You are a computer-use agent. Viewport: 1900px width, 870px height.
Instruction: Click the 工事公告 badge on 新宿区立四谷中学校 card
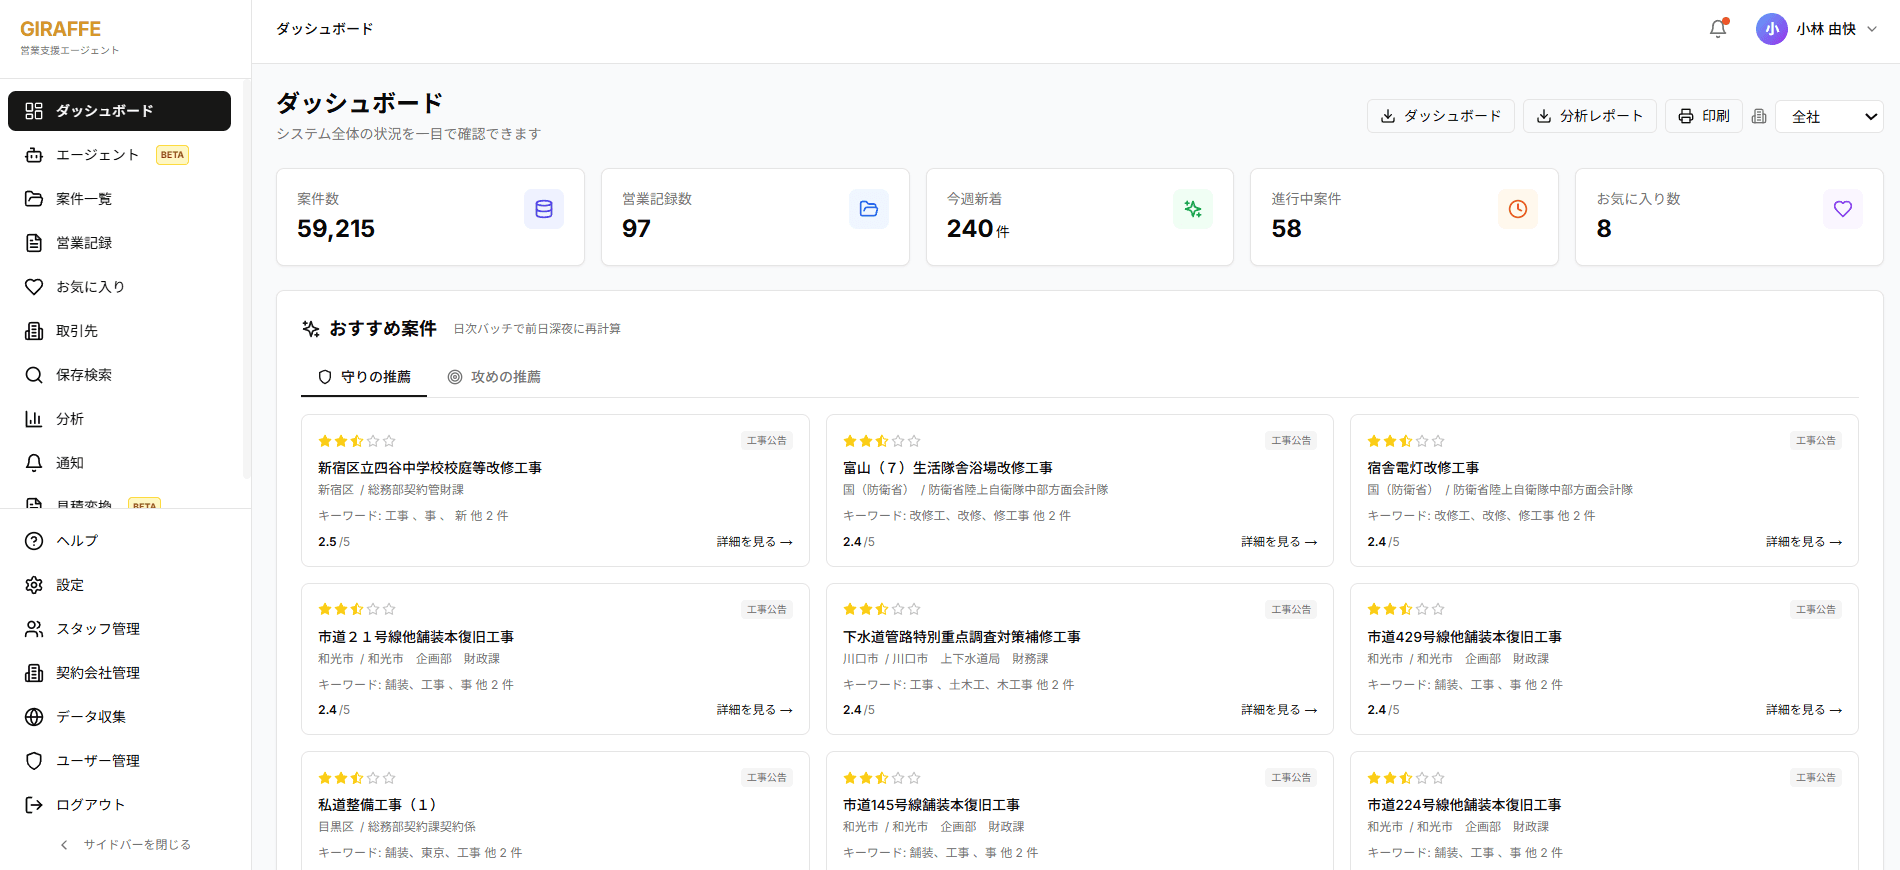767,441
